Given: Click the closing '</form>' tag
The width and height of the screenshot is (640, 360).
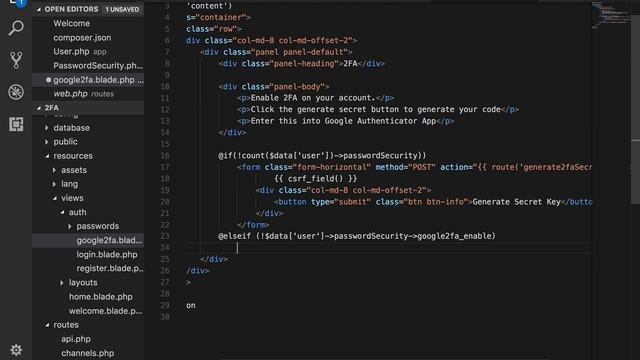Looking at the screenshot, I should (253, 225).
